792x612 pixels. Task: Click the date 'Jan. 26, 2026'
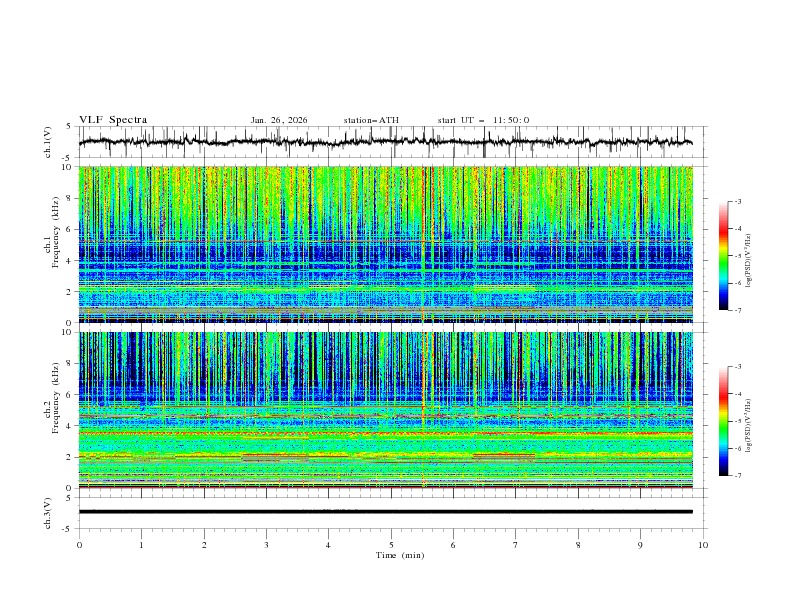279,120
